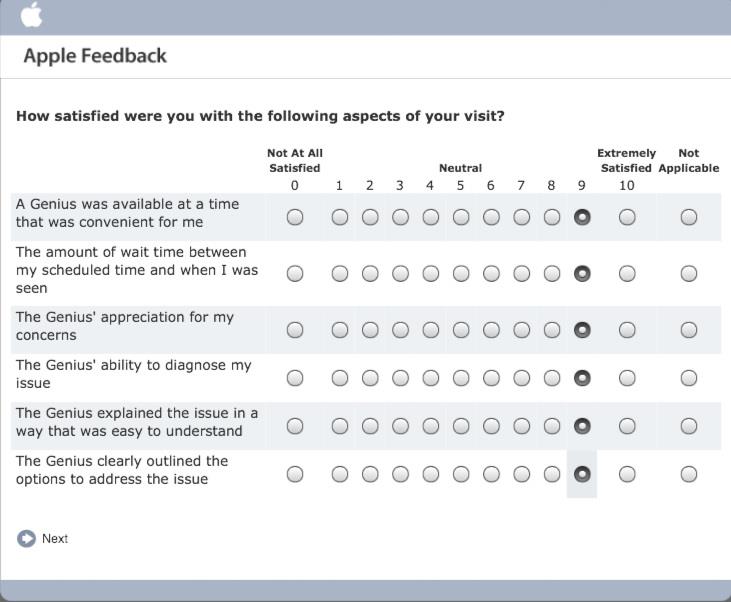Image resolution: width=731 pixels, height=602 pixels.
Task: Rate issue explanation as 10
Action: [627, 426]
